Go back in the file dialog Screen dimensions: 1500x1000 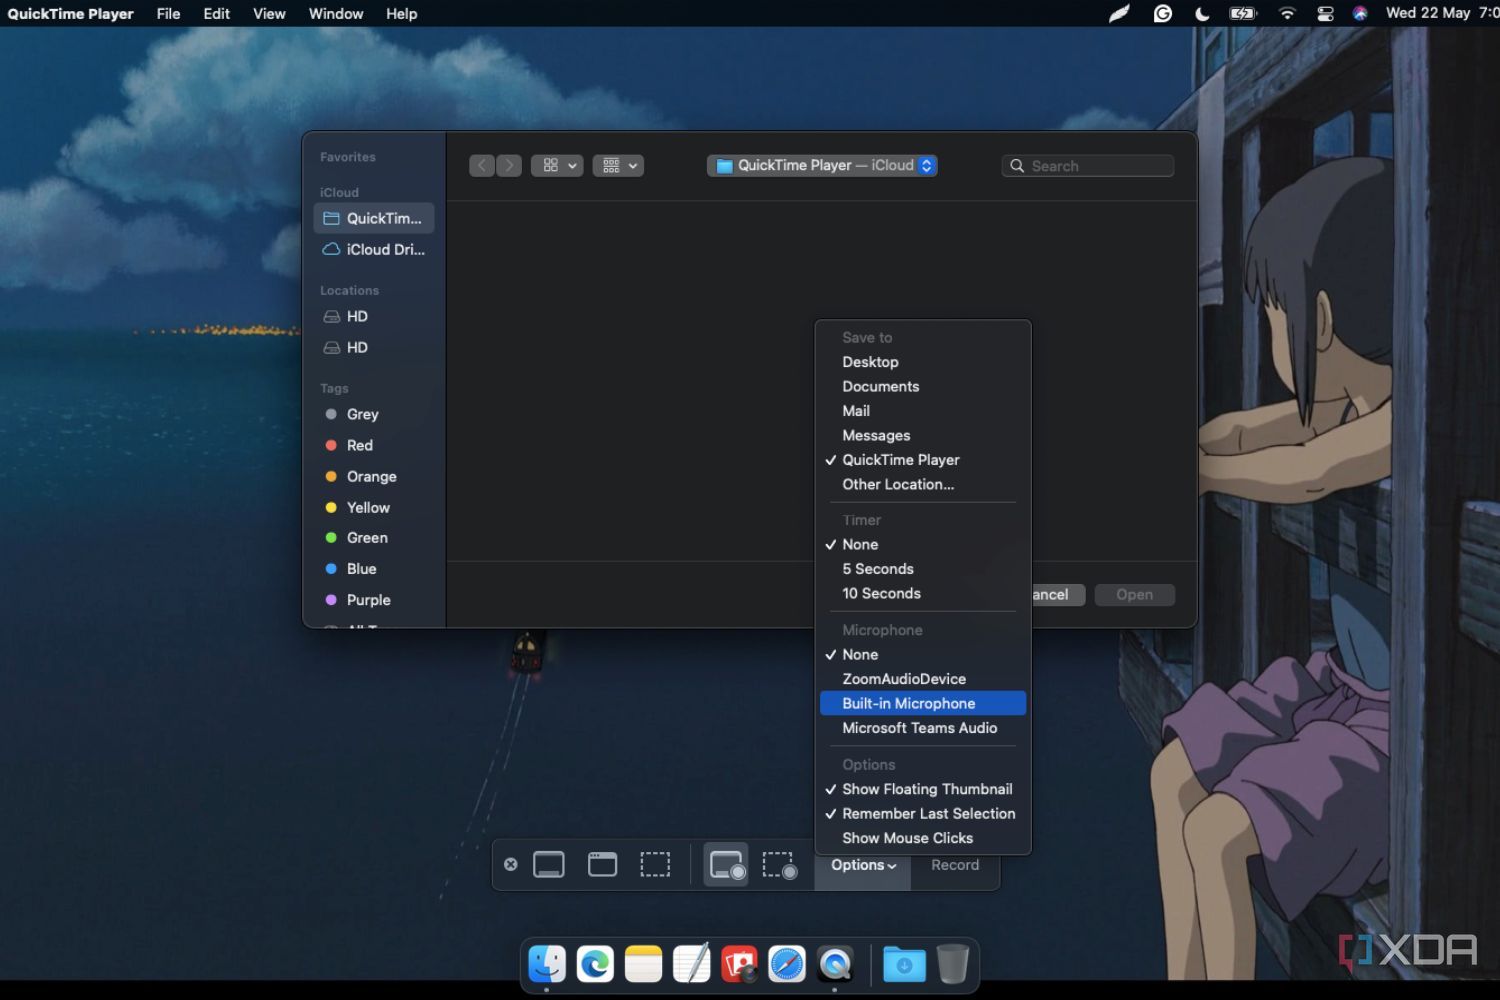482,165
